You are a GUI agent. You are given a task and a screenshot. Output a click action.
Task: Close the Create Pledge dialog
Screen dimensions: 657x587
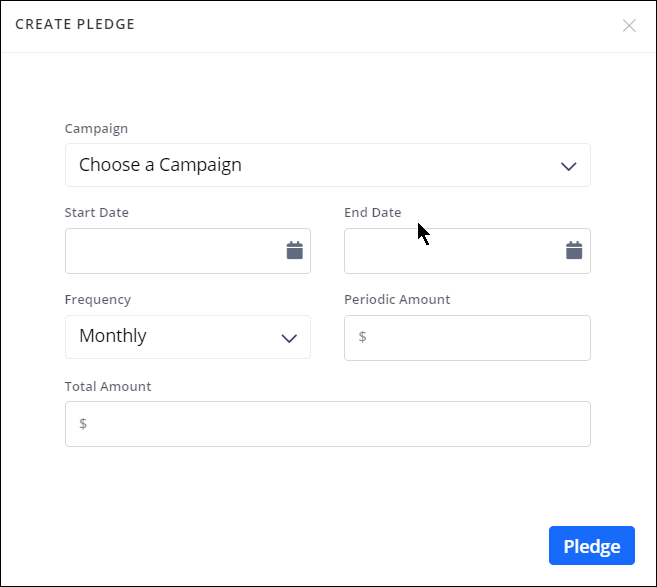click(629, 26)
